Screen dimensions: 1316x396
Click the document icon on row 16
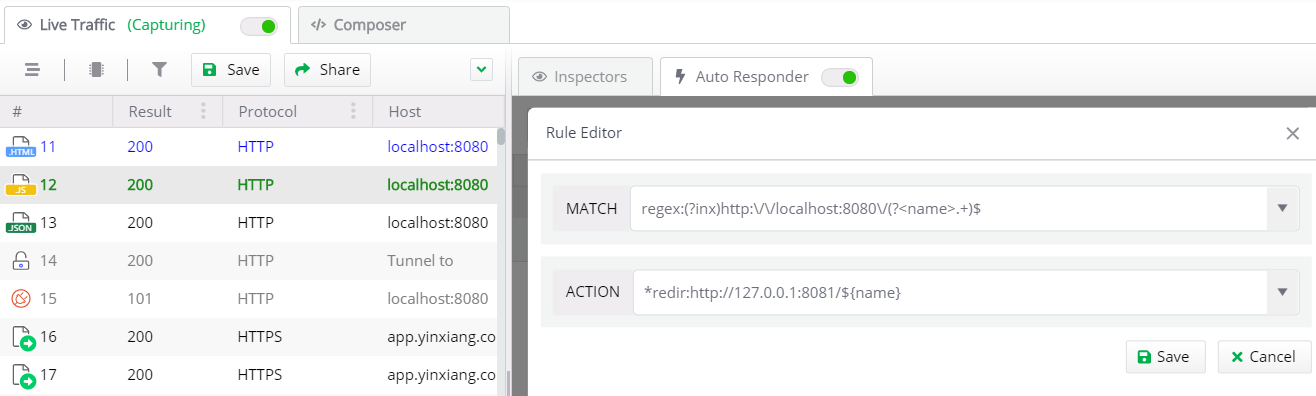[23, 338]
